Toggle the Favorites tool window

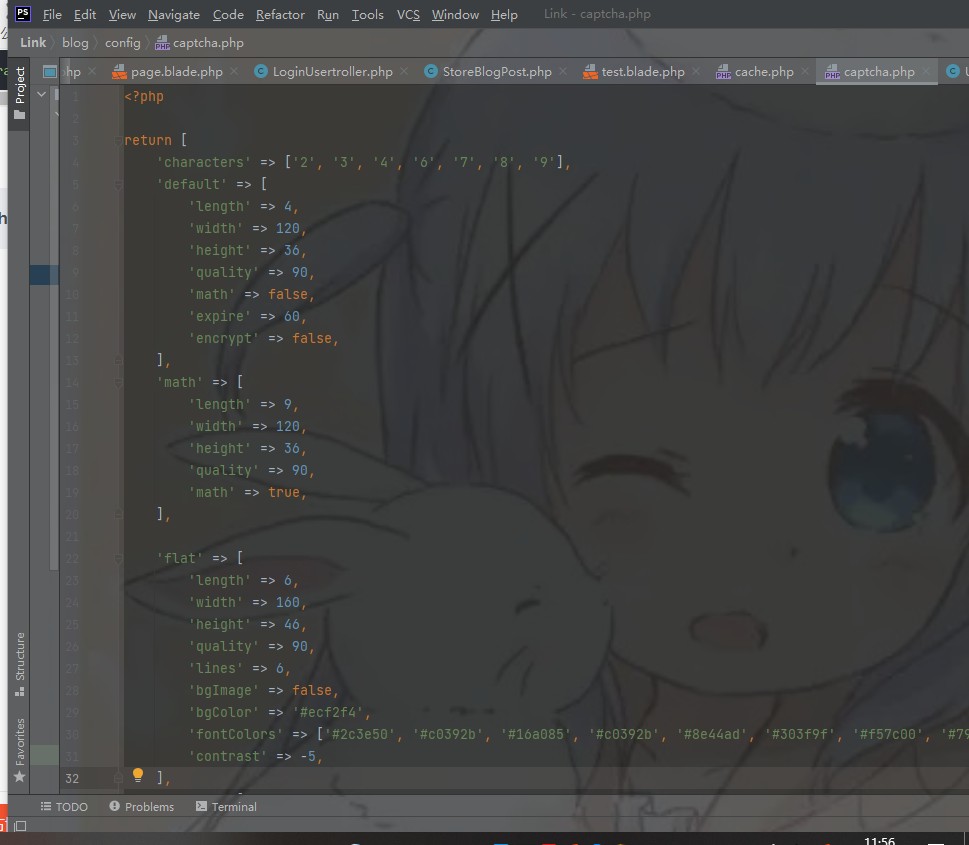[20, 749]
